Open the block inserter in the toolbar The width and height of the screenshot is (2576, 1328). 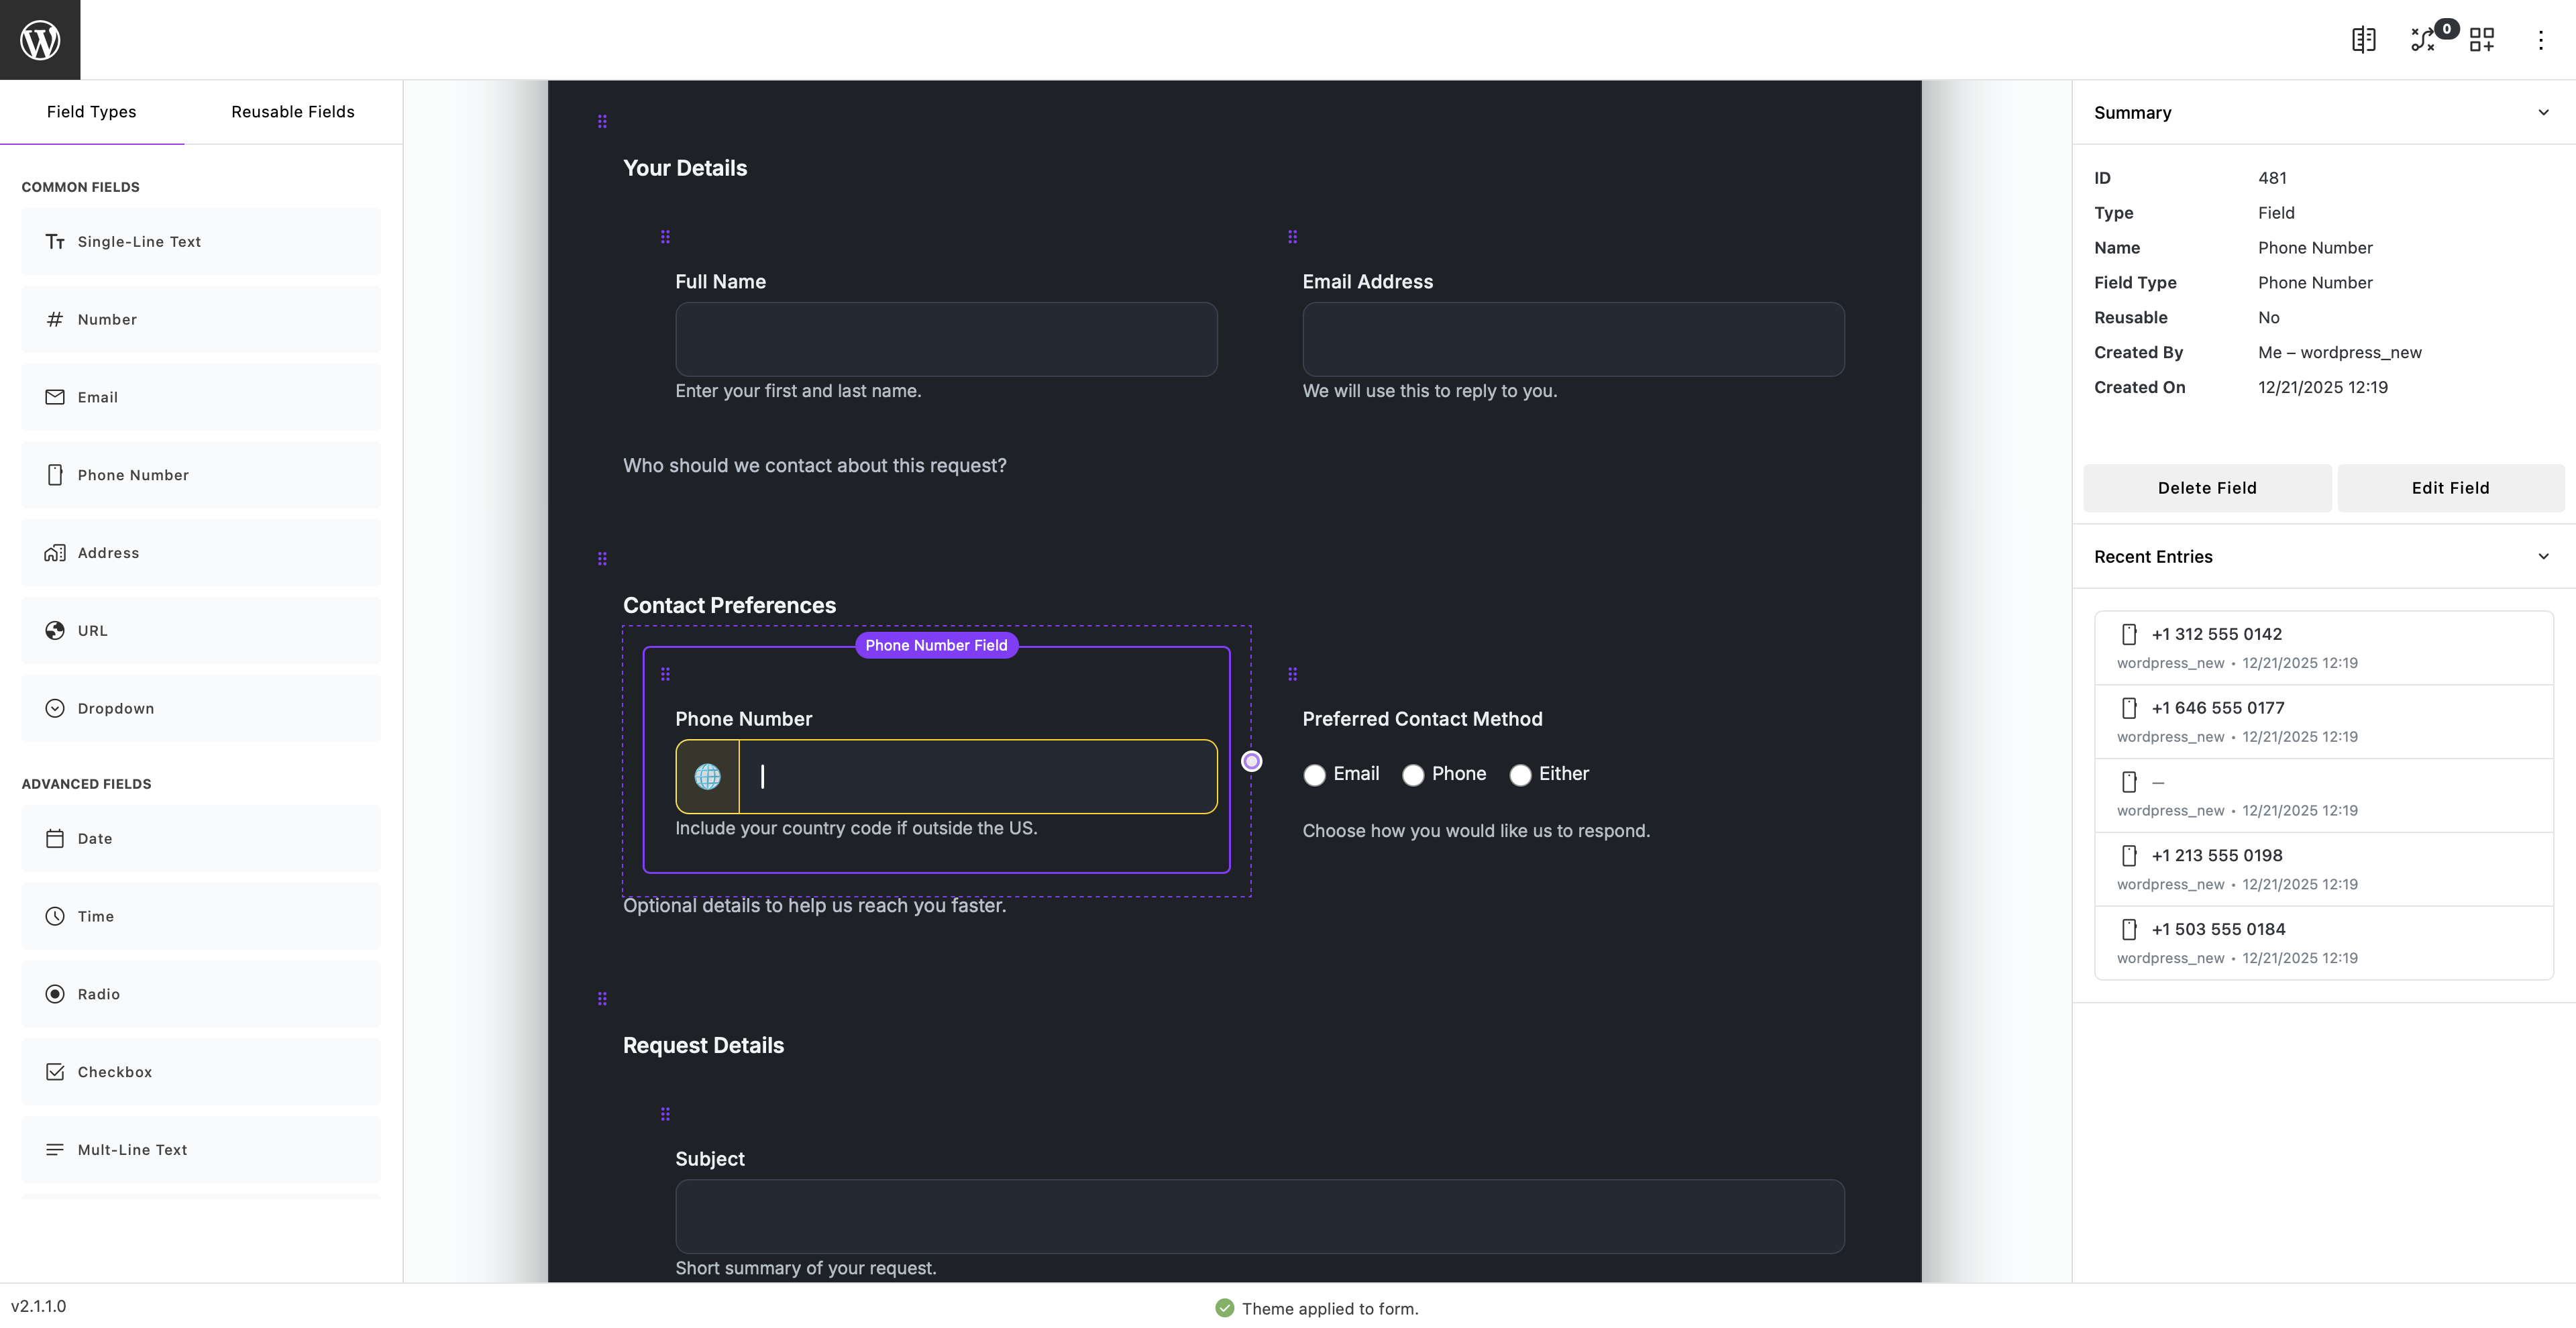point(2483,39)
